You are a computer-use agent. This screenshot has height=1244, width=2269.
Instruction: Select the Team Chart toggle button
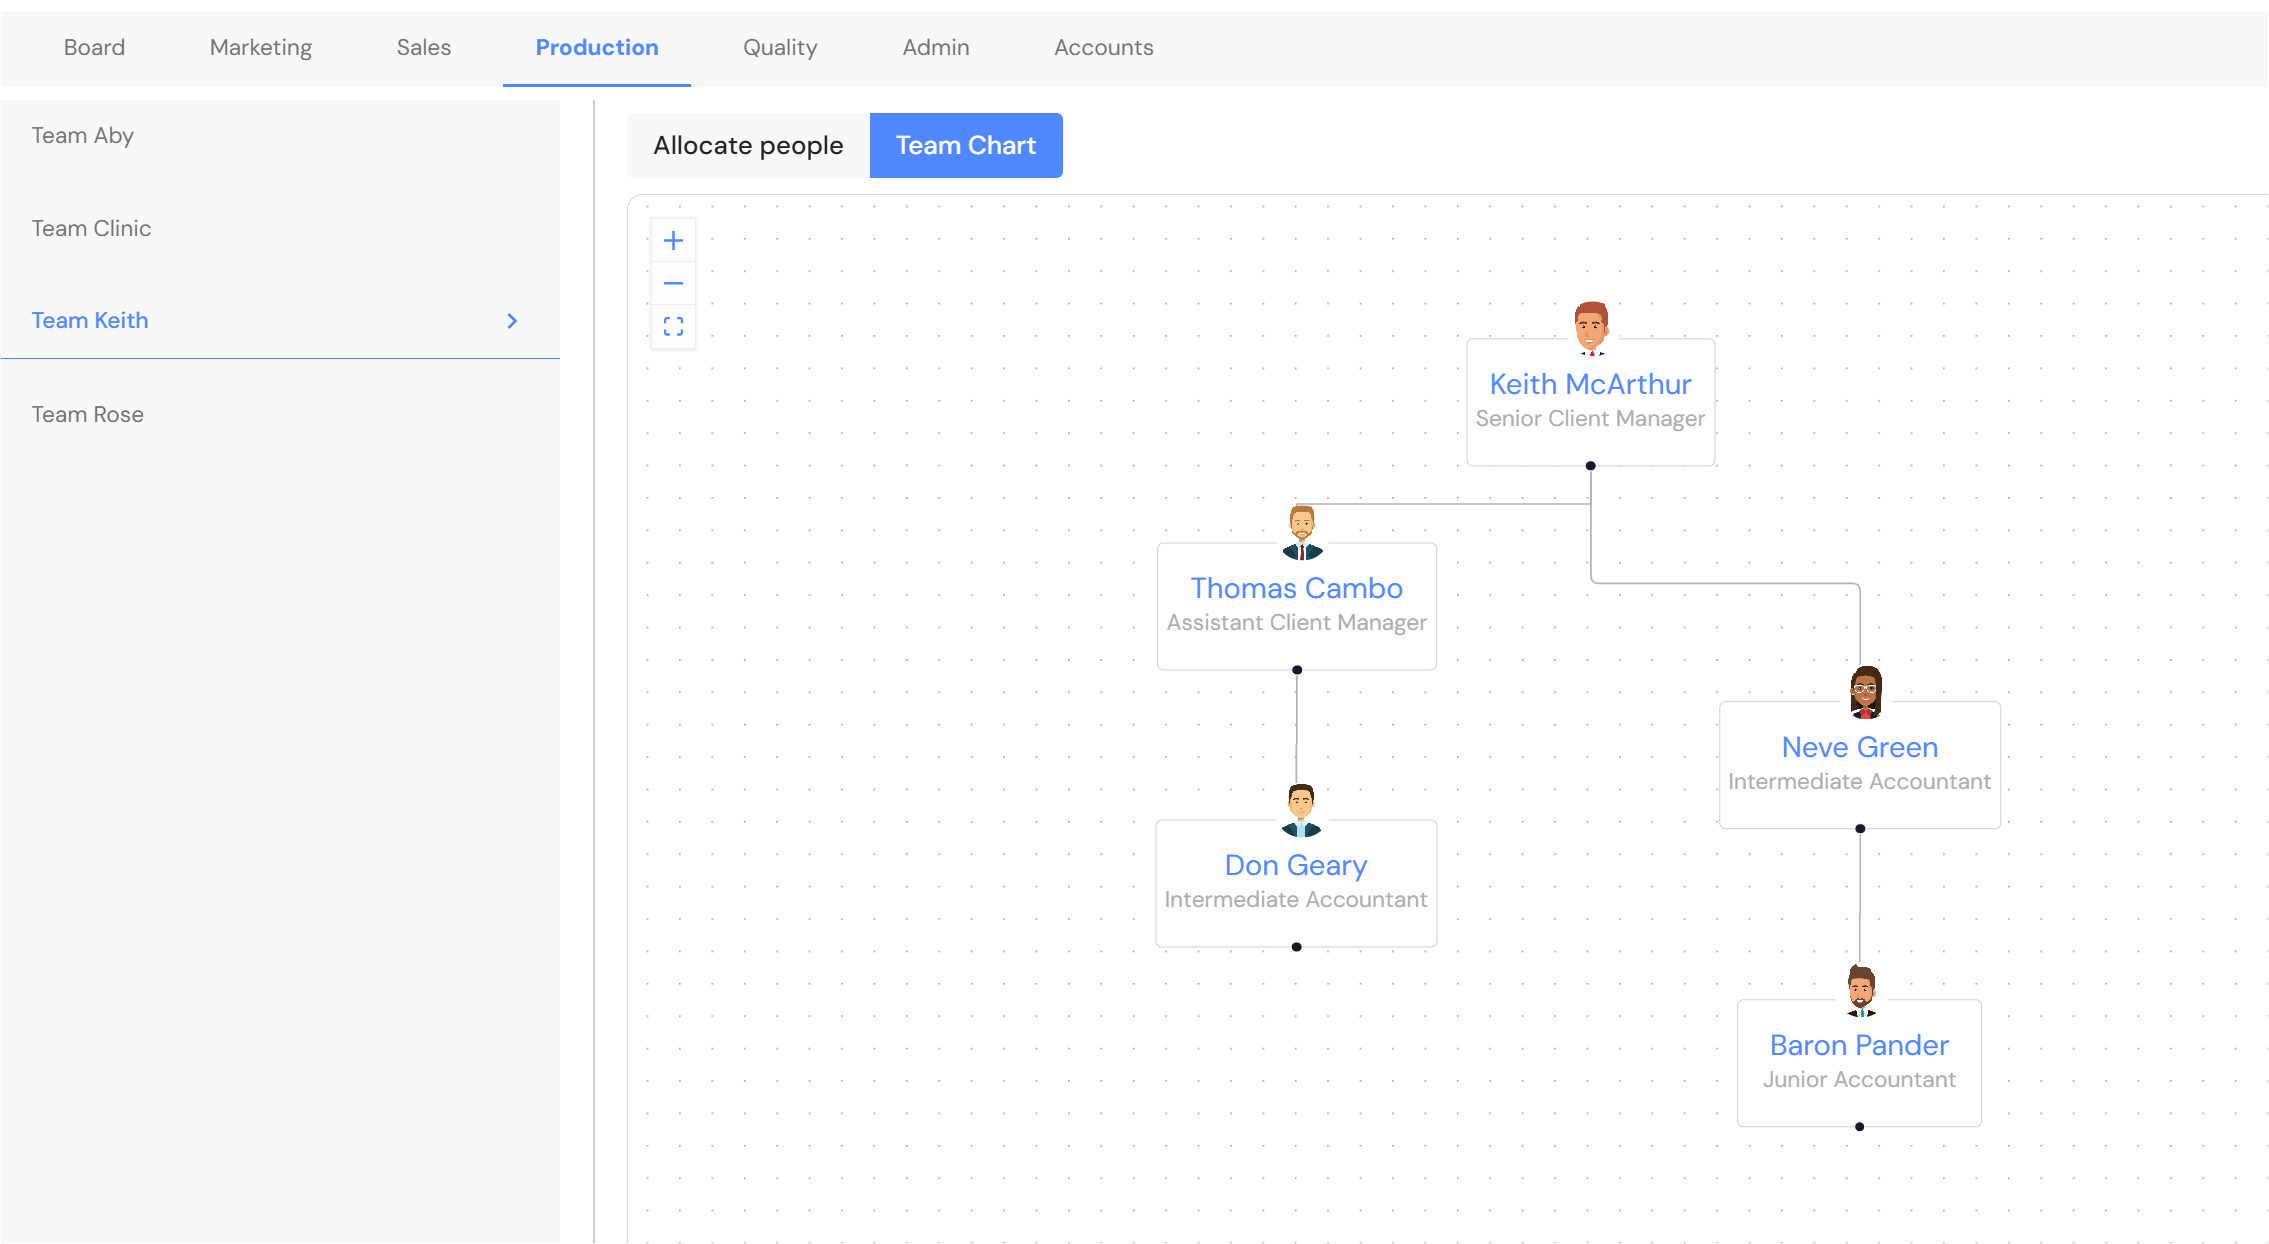(x=965, y=146)
